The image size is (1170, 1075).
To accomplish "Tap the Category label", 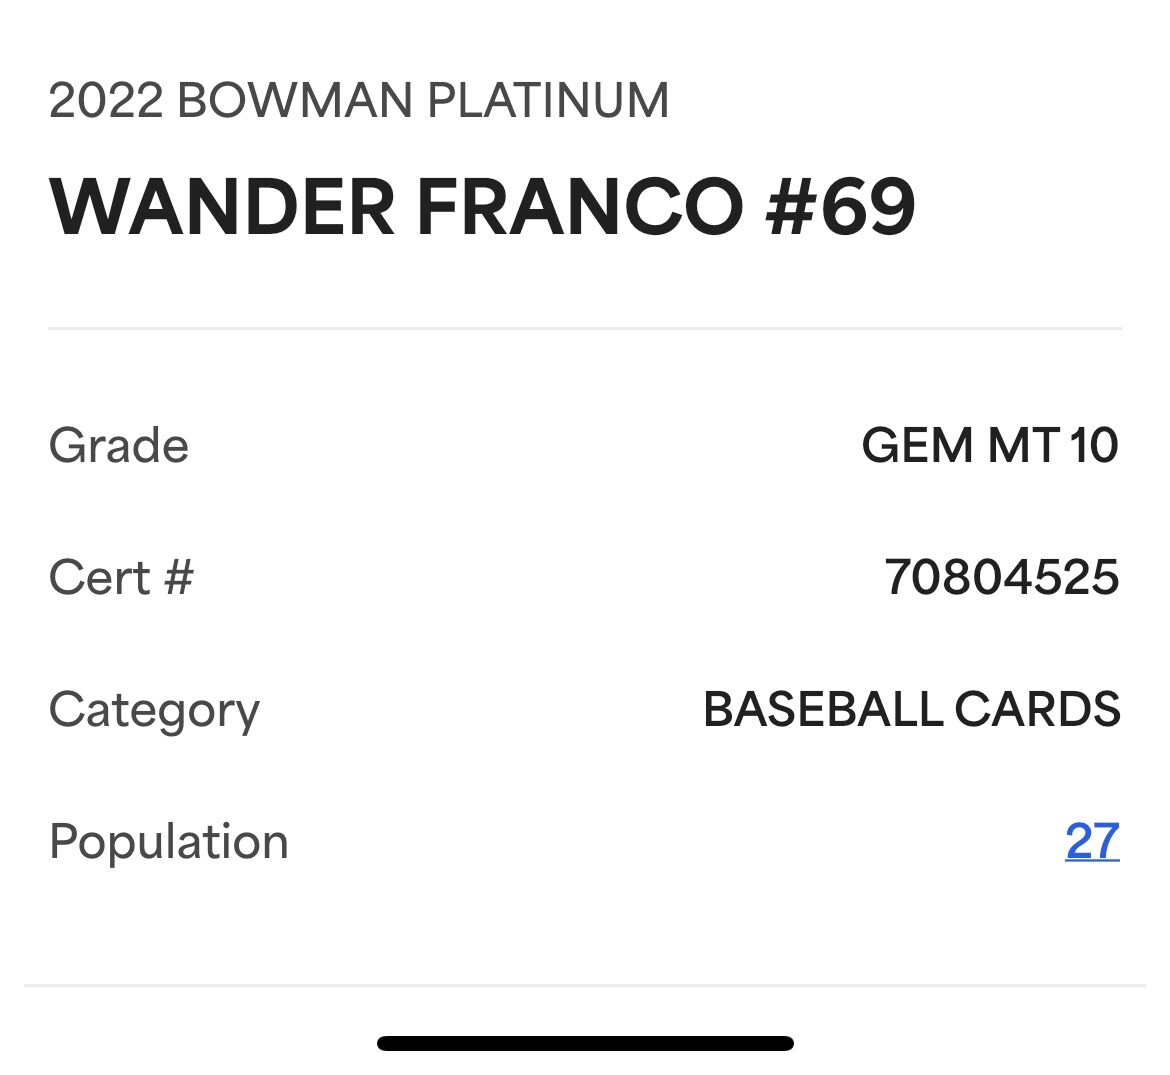I will (154, 711).
